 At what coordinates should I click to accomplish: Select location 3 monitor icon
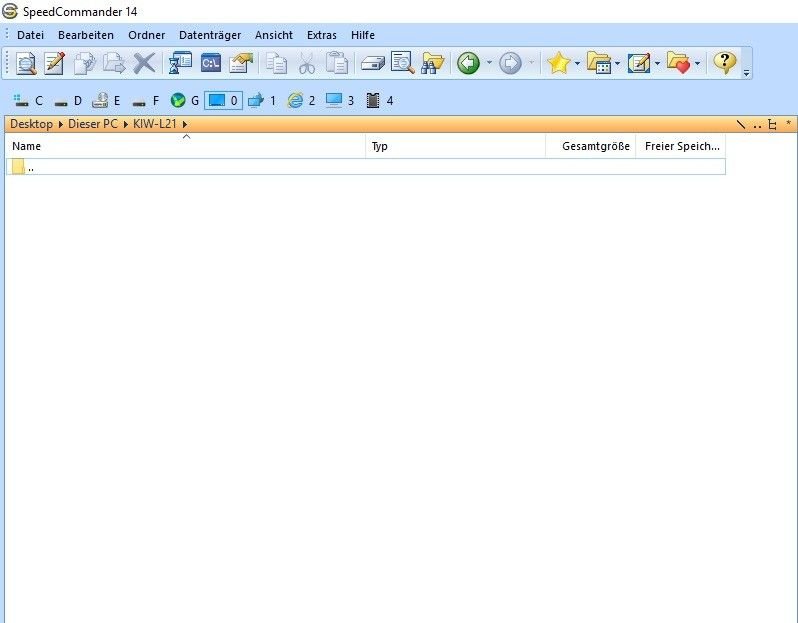pos(340,101)
